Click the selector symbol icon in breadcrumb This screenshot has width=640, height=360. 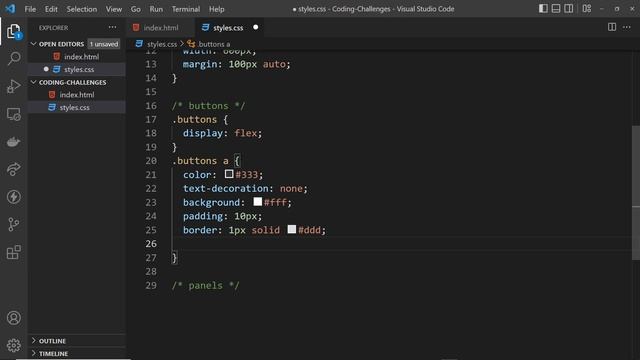pyautogui.click(x=191, y=44)
